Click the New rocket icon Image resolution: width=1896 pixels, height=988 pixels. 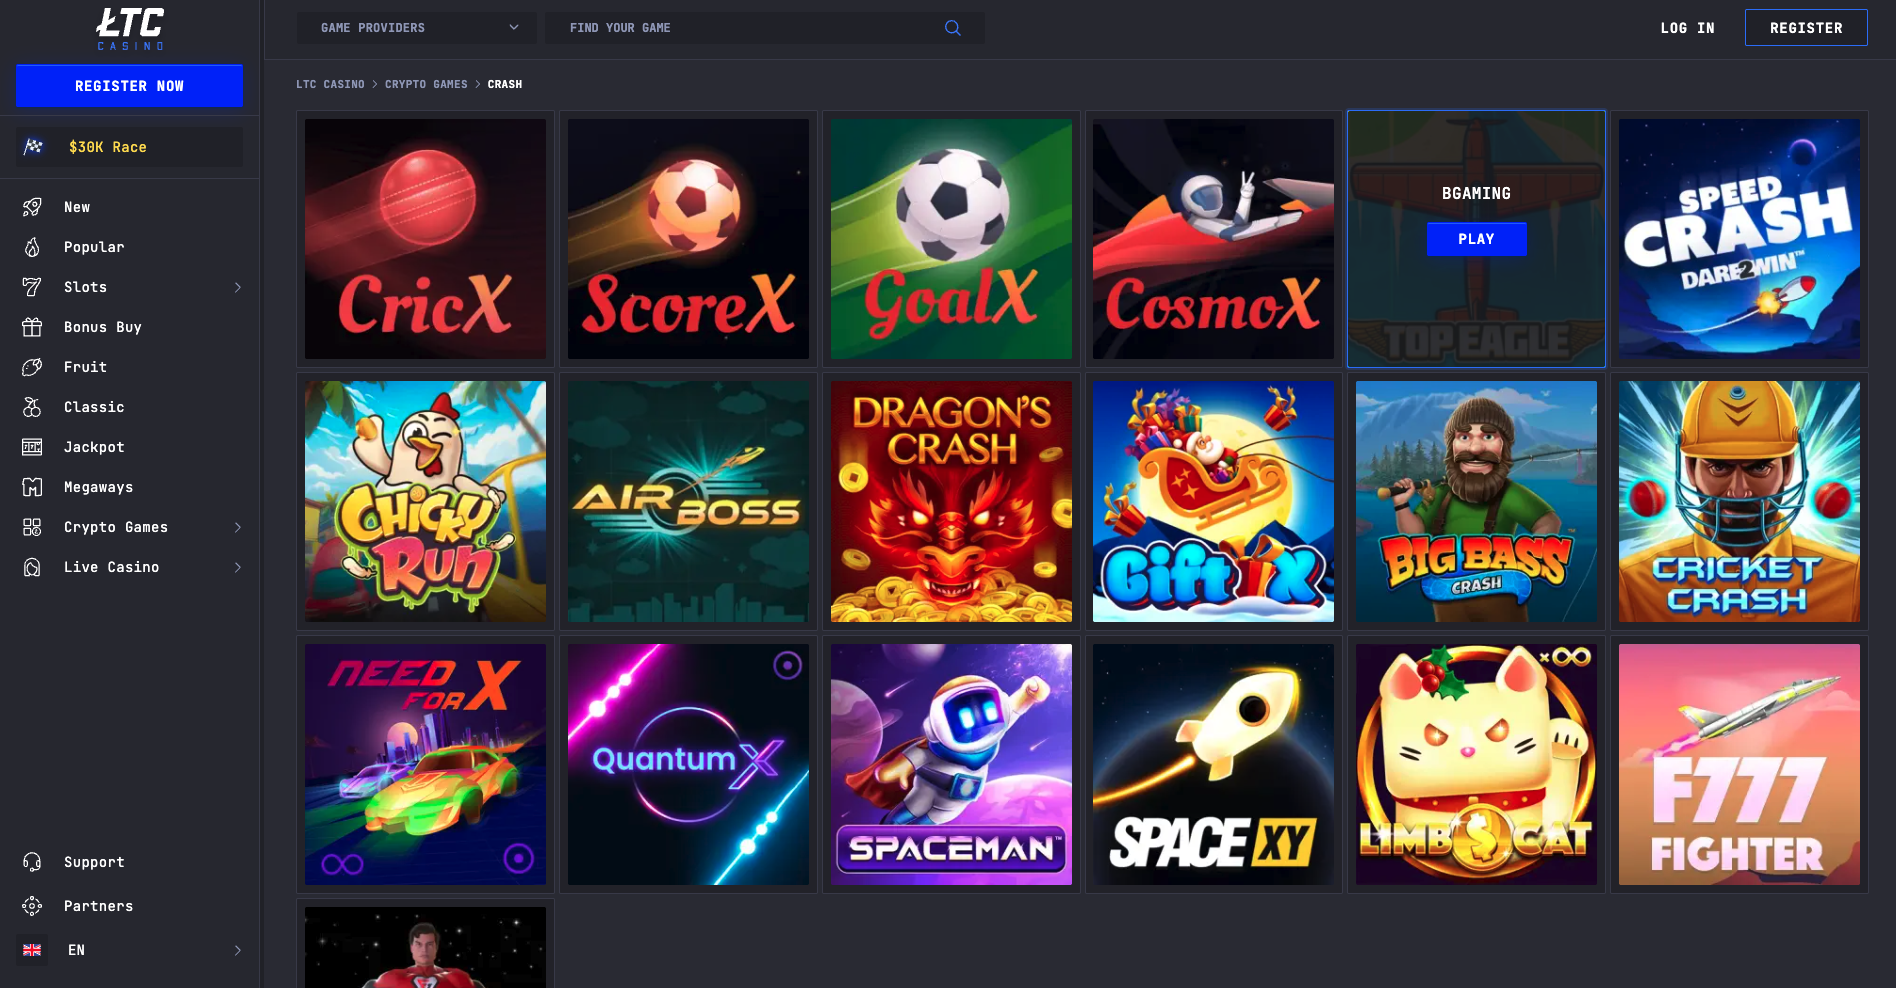coord(32,207)
